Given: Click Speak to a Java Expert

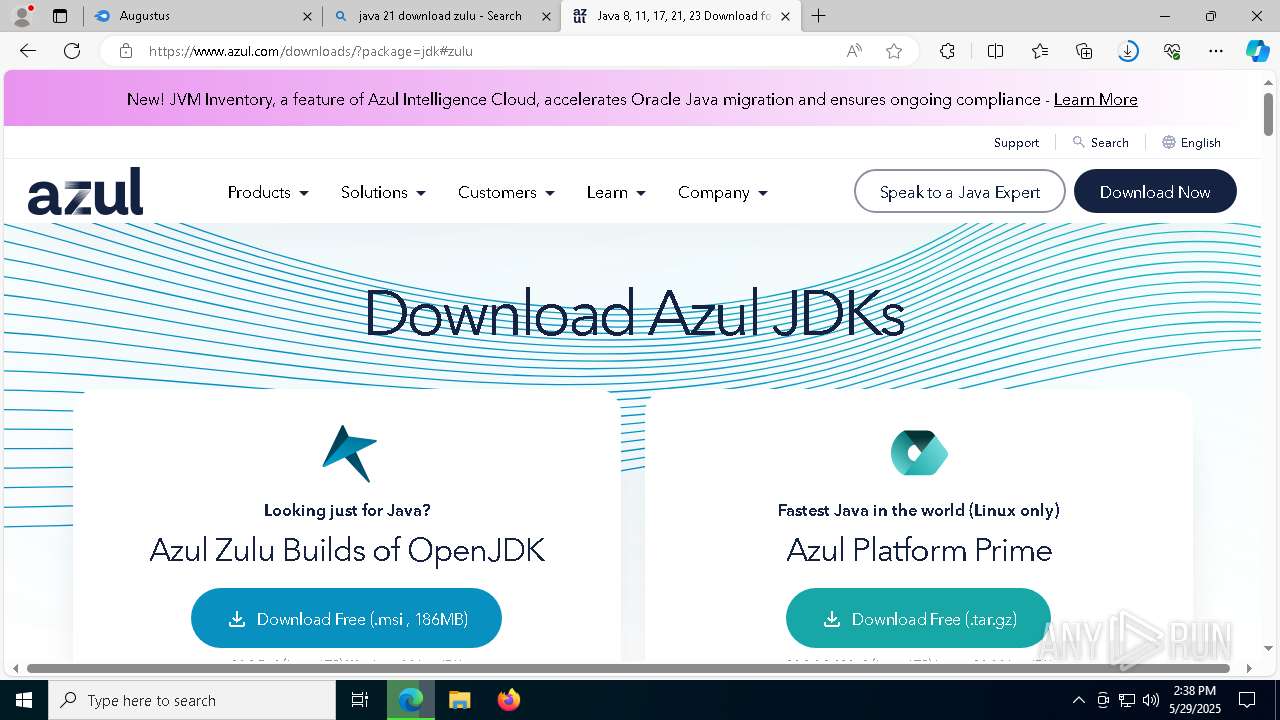Looking at the screenshot, I should (x=960, y=191).
